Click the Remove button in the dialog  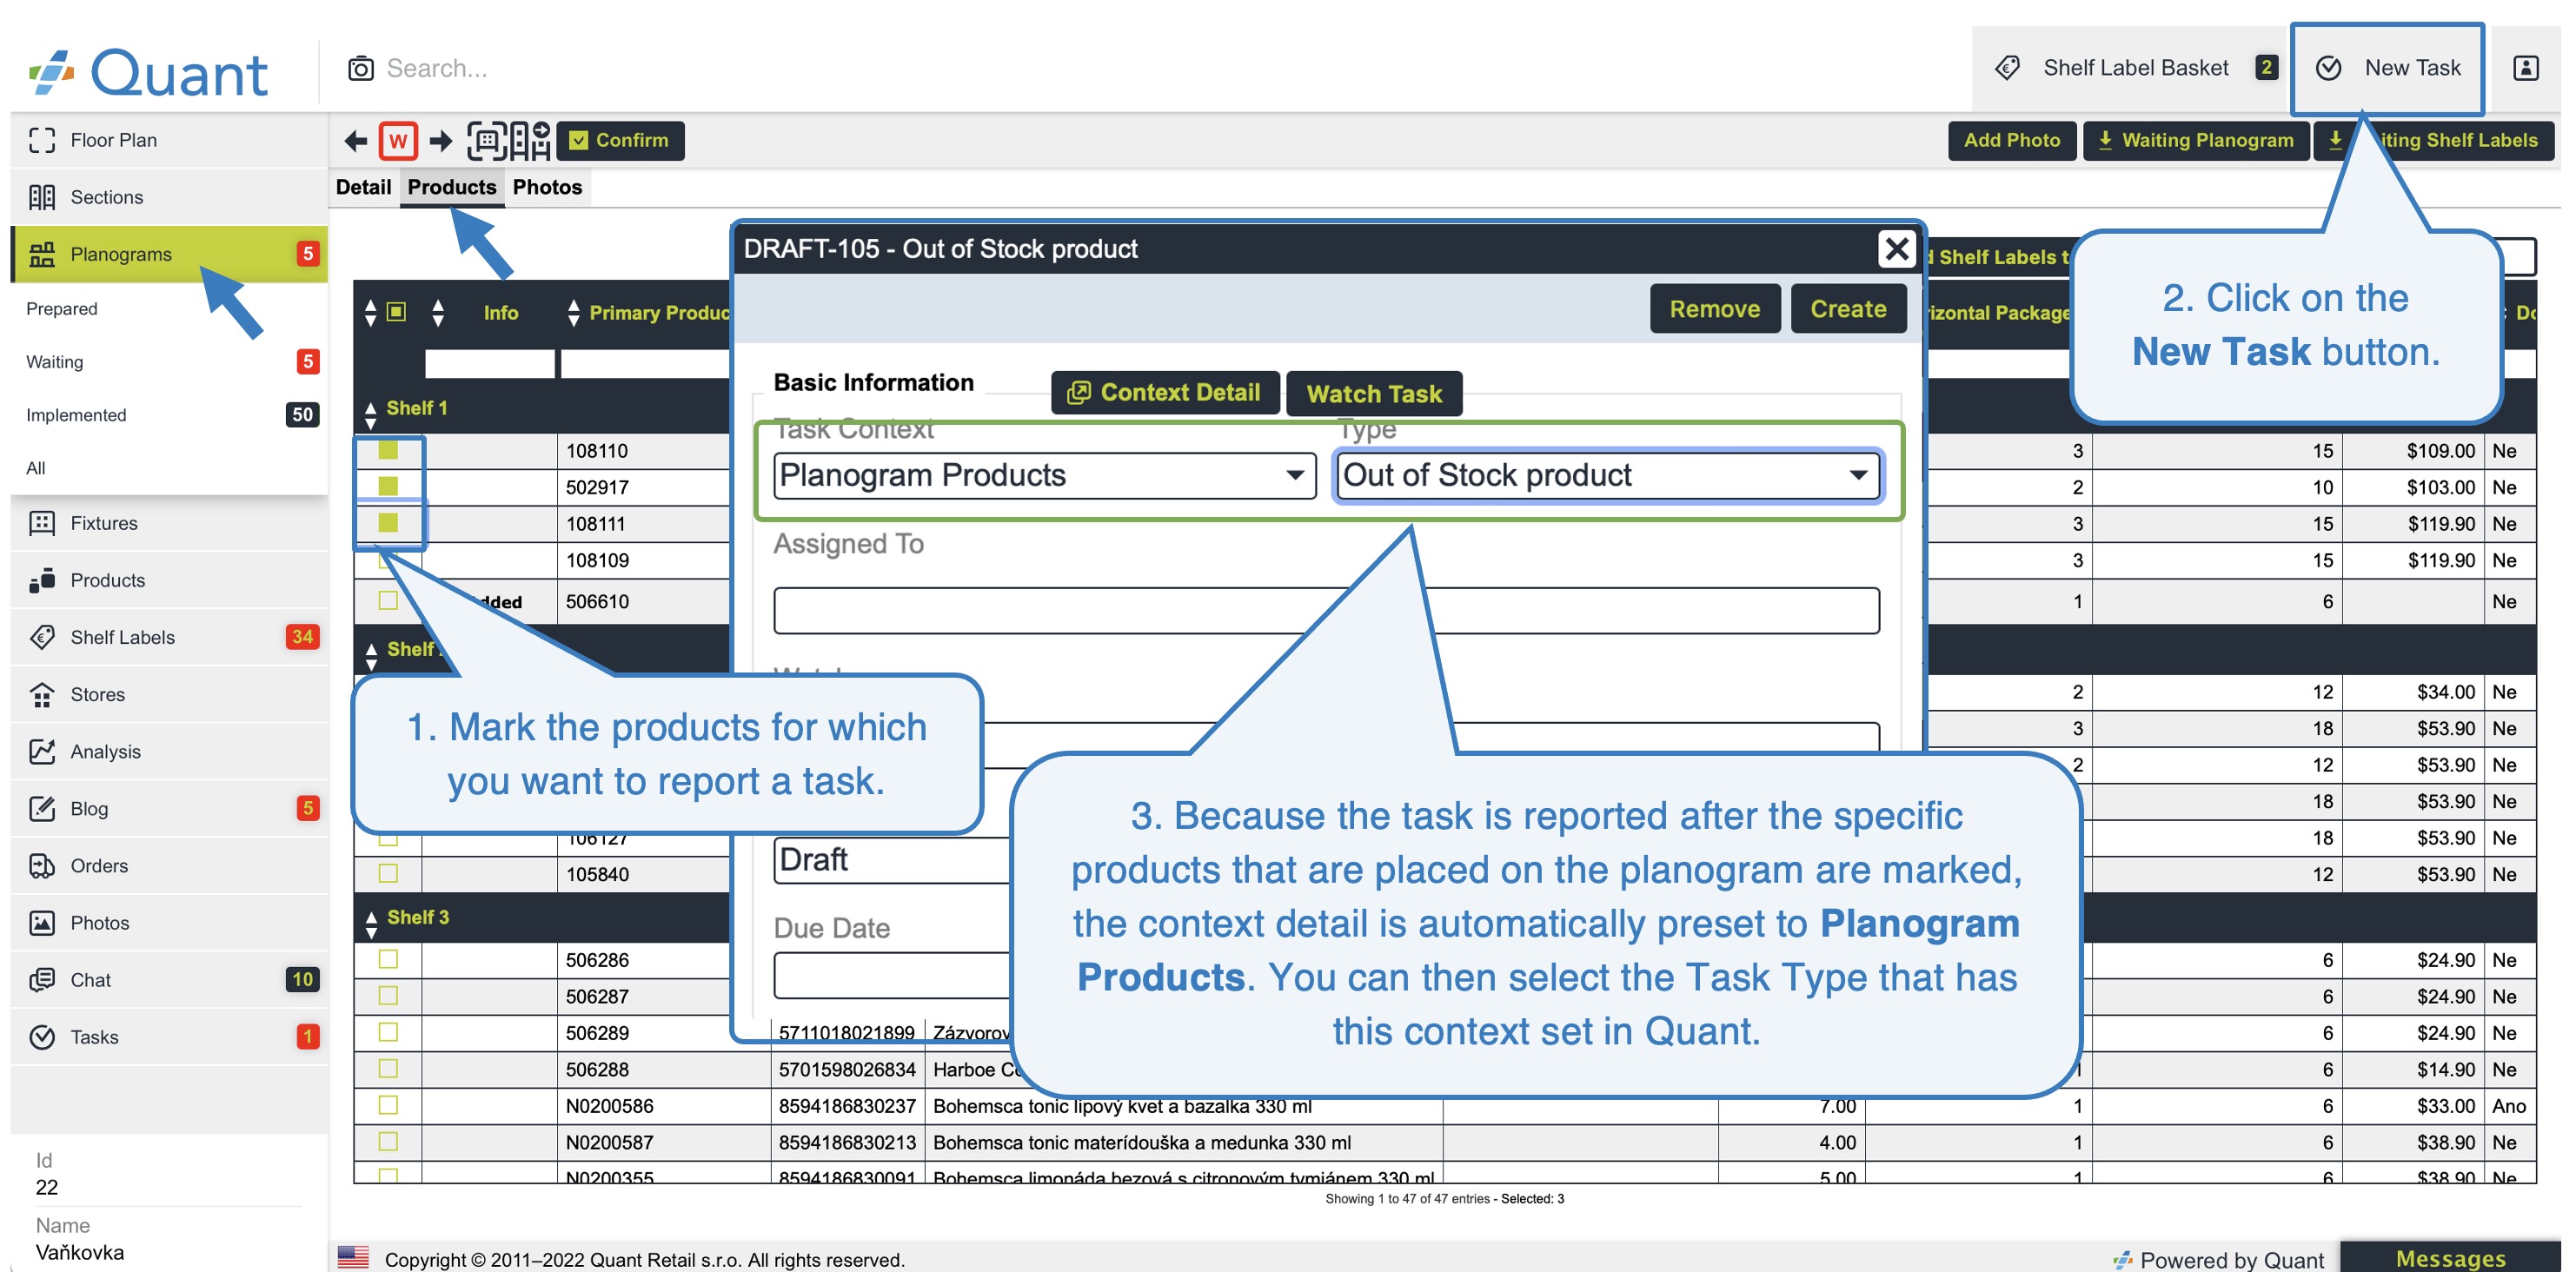click(x=1714, y=309)
